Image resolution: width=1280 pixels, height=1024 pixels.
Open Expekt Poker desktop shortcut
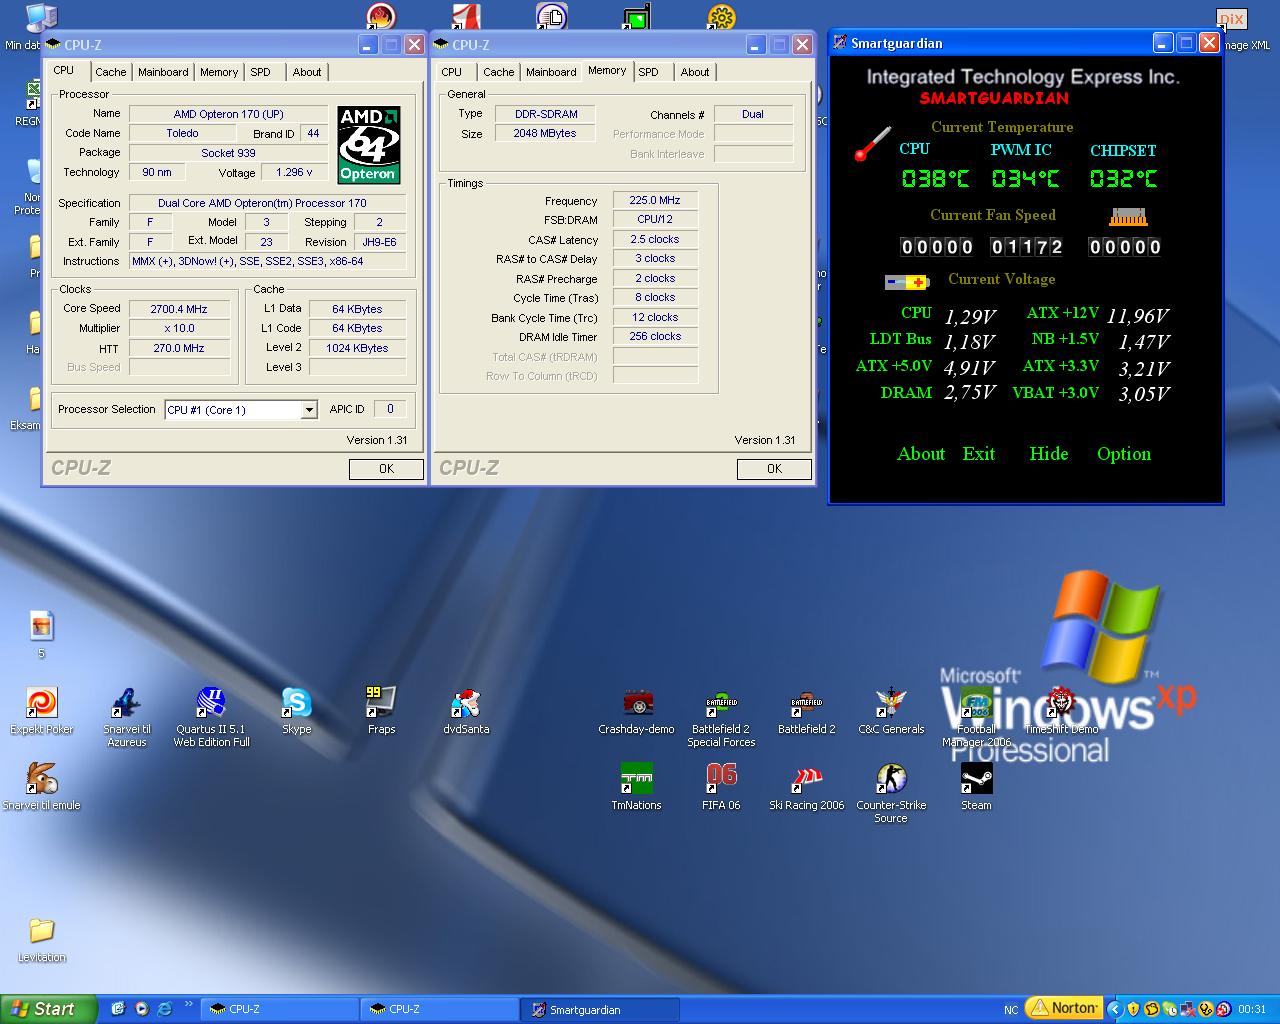point(41,710)
